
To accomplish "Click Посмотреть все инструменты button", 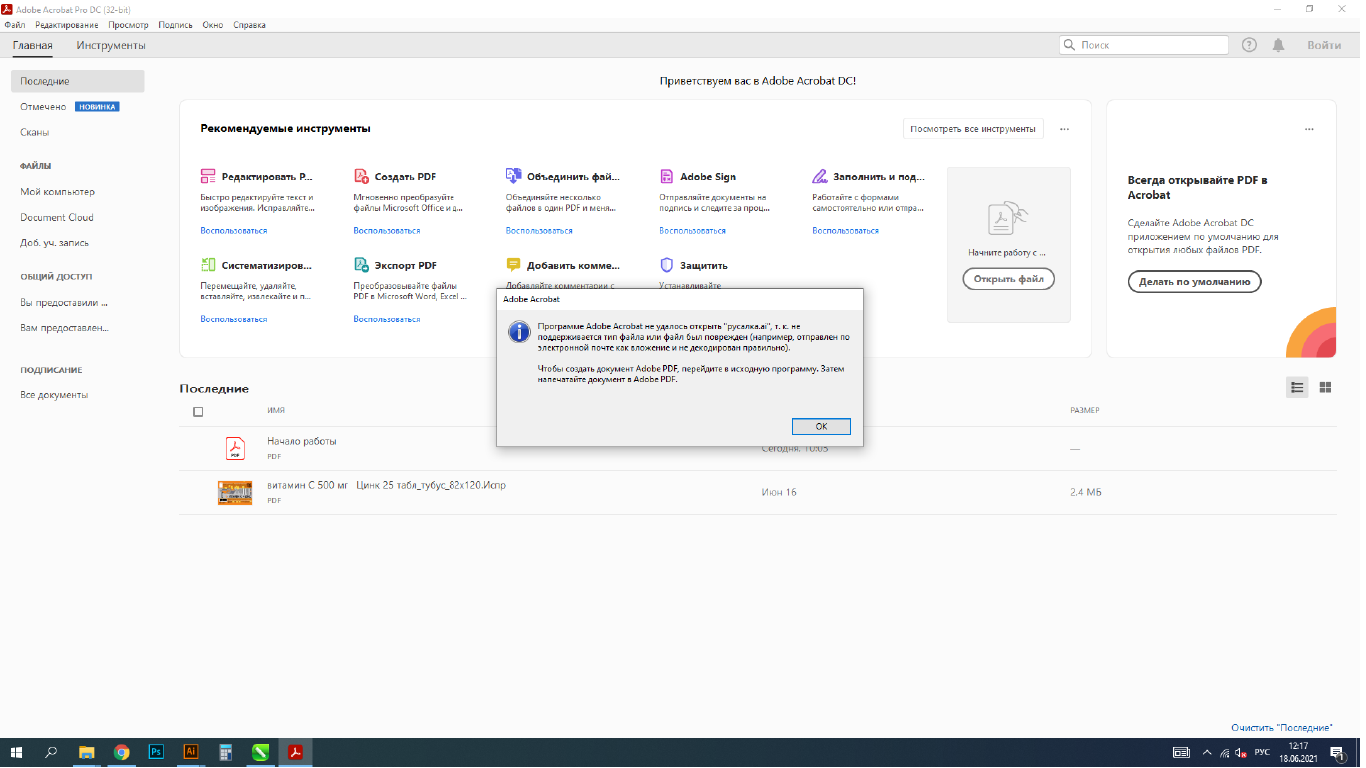I will pyautogui.click(x=973, y=129).
